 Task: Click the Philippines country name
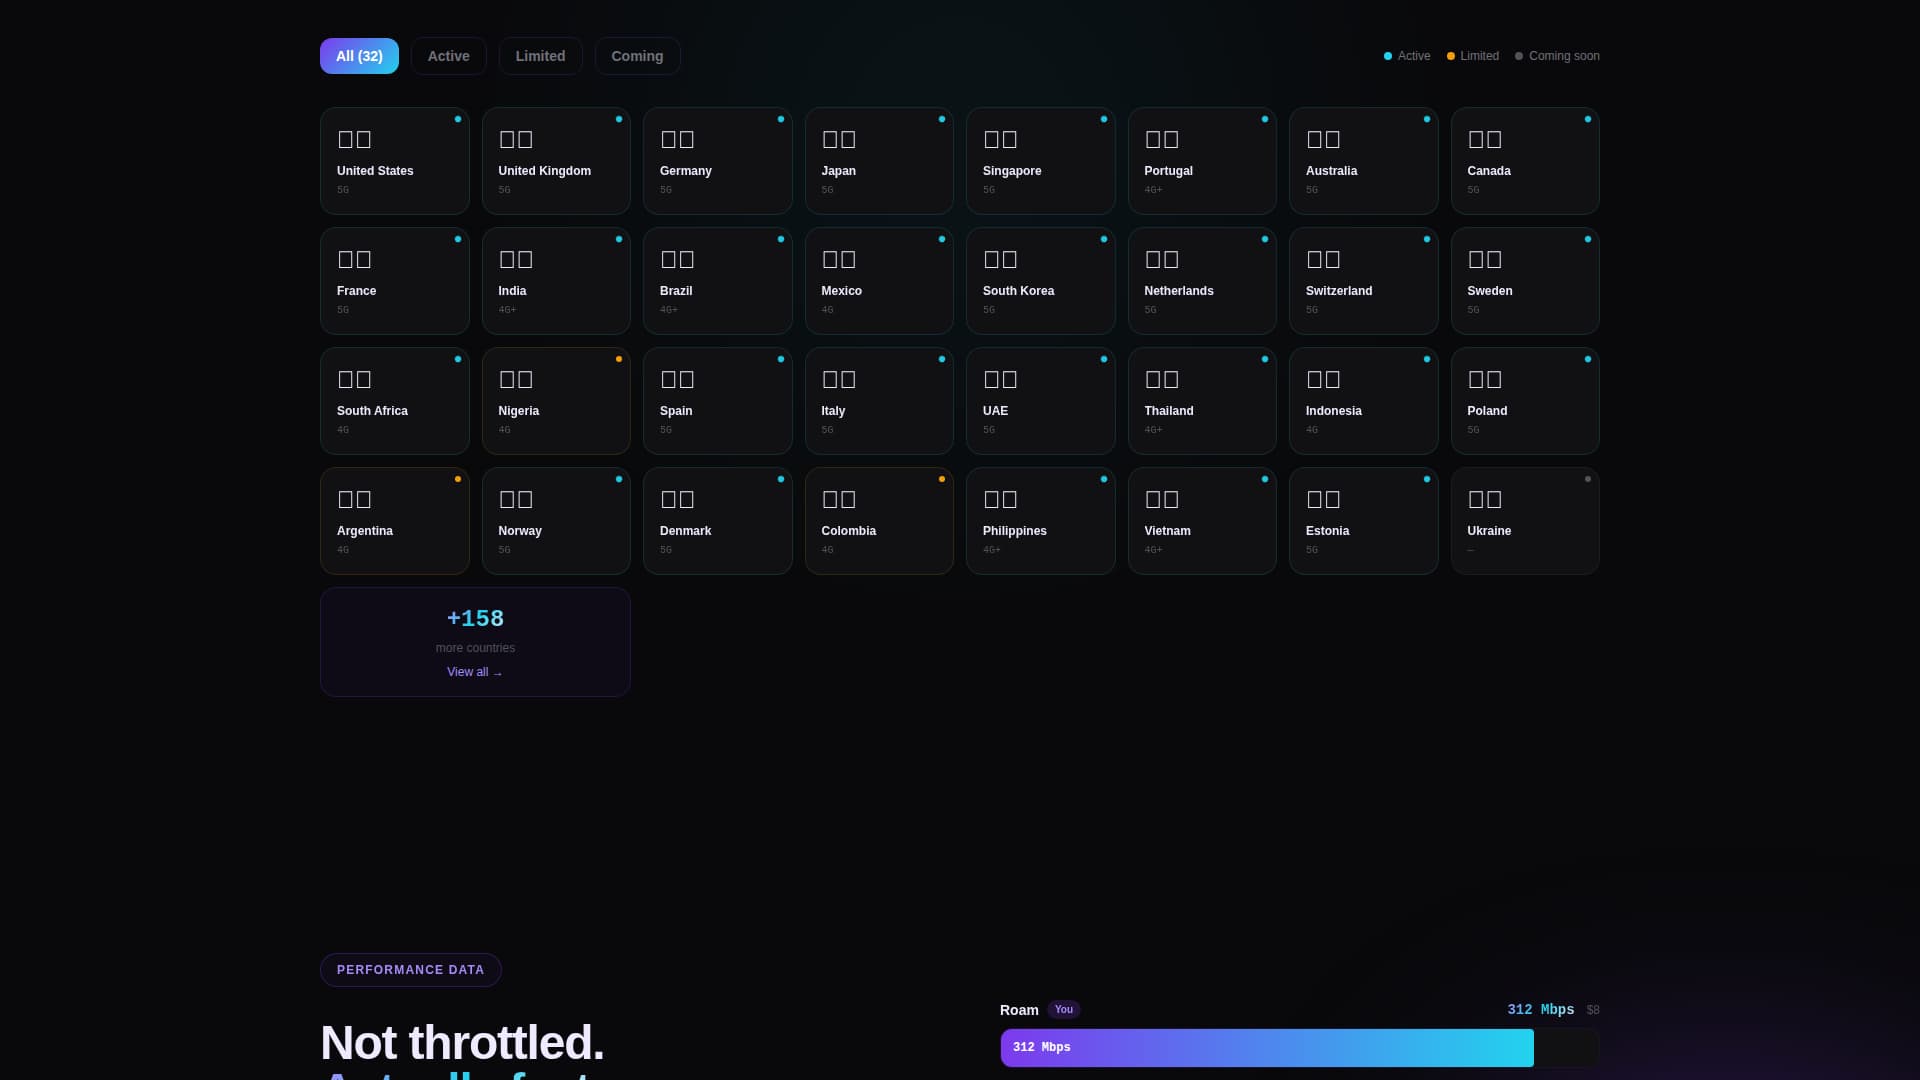pyautogui.click(x=1014, y=531)
